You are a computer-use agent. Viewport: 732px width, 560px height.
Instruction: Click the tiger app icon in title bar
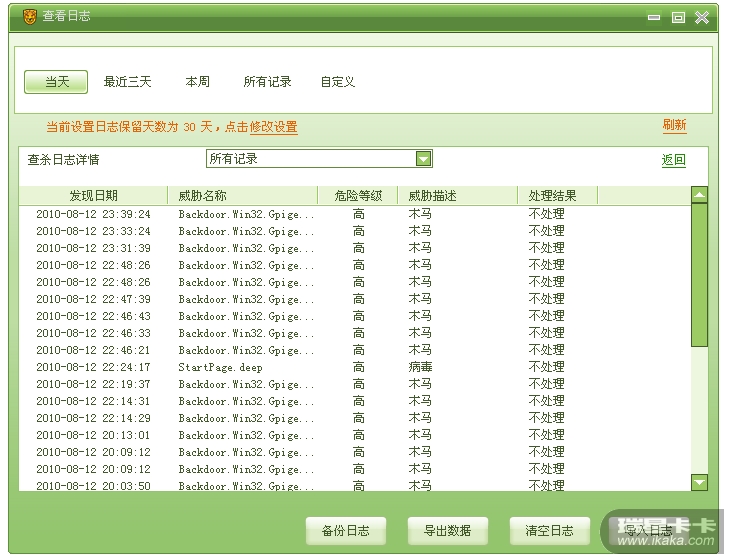coord(29,17)
